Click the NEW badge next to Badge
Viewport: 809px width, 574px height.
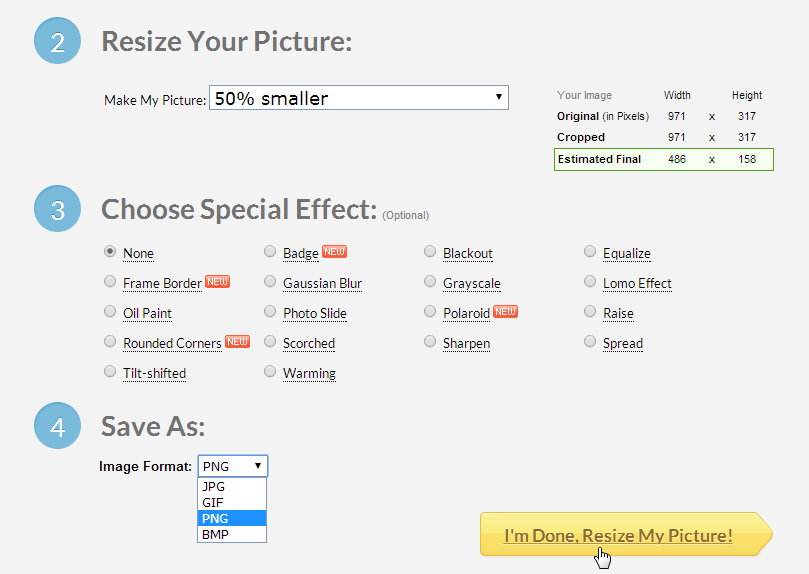334,252
